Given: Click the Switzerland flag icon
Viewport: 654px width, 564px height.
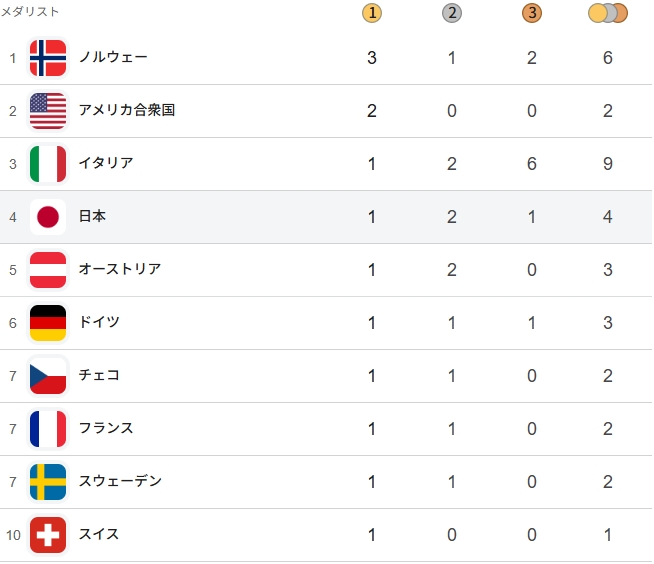Looking at the screenshot, I should pos(48,535).
